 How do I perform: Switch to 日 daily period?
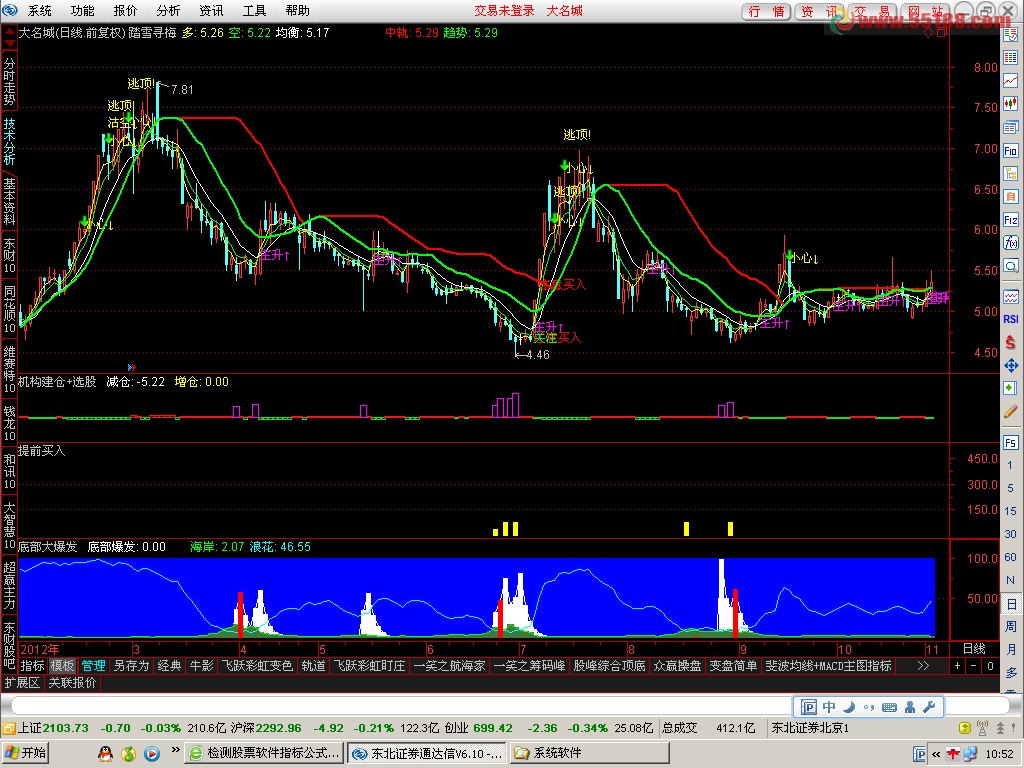coord(1010,603)
